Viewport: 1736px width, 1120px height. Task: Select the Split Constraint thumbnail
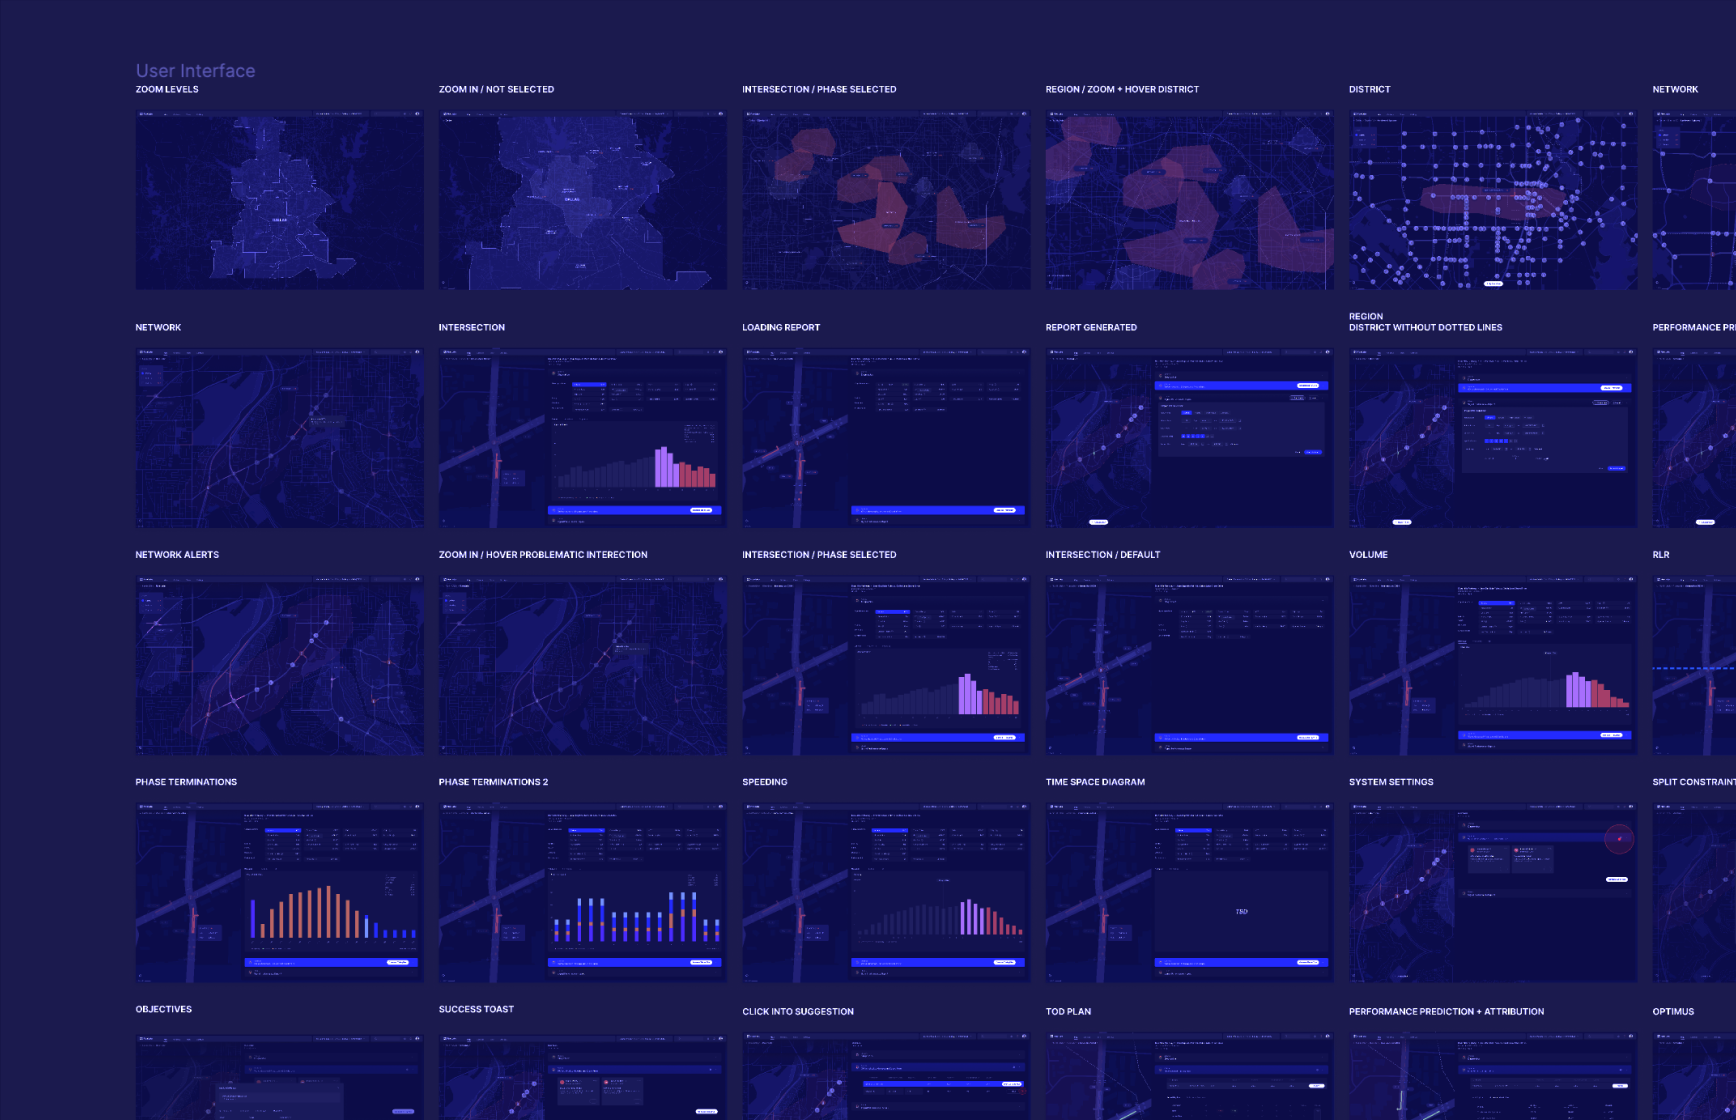[1694, 892]
